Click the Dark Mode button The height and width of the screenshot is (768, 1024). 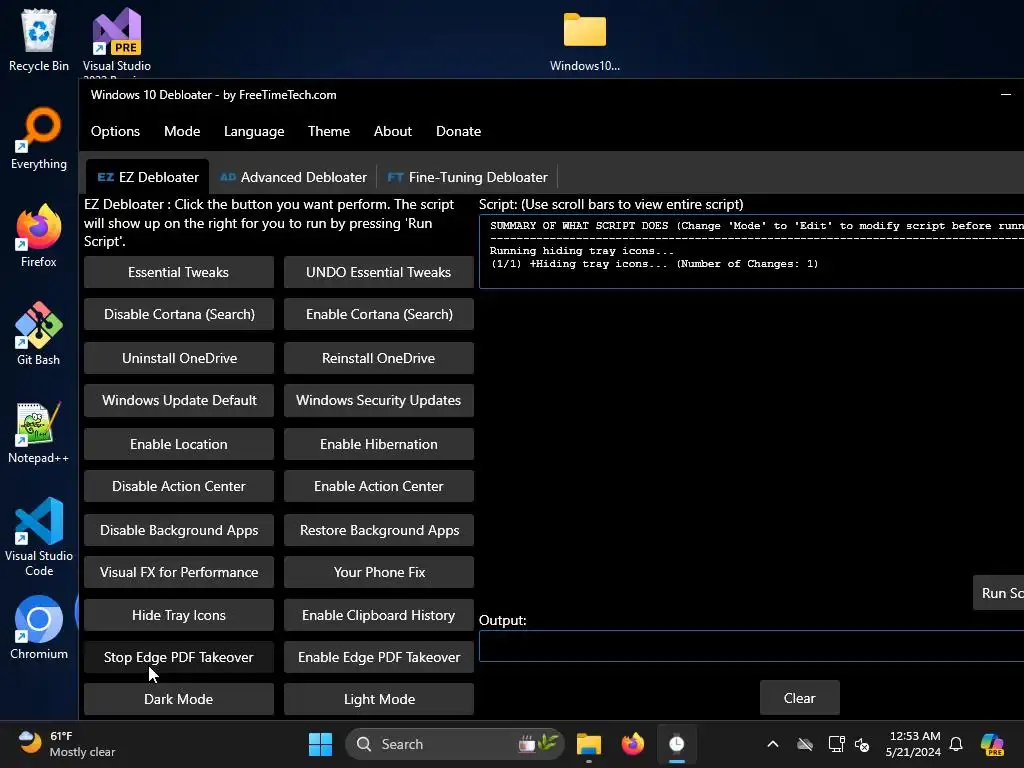click(x=178, y=699)
